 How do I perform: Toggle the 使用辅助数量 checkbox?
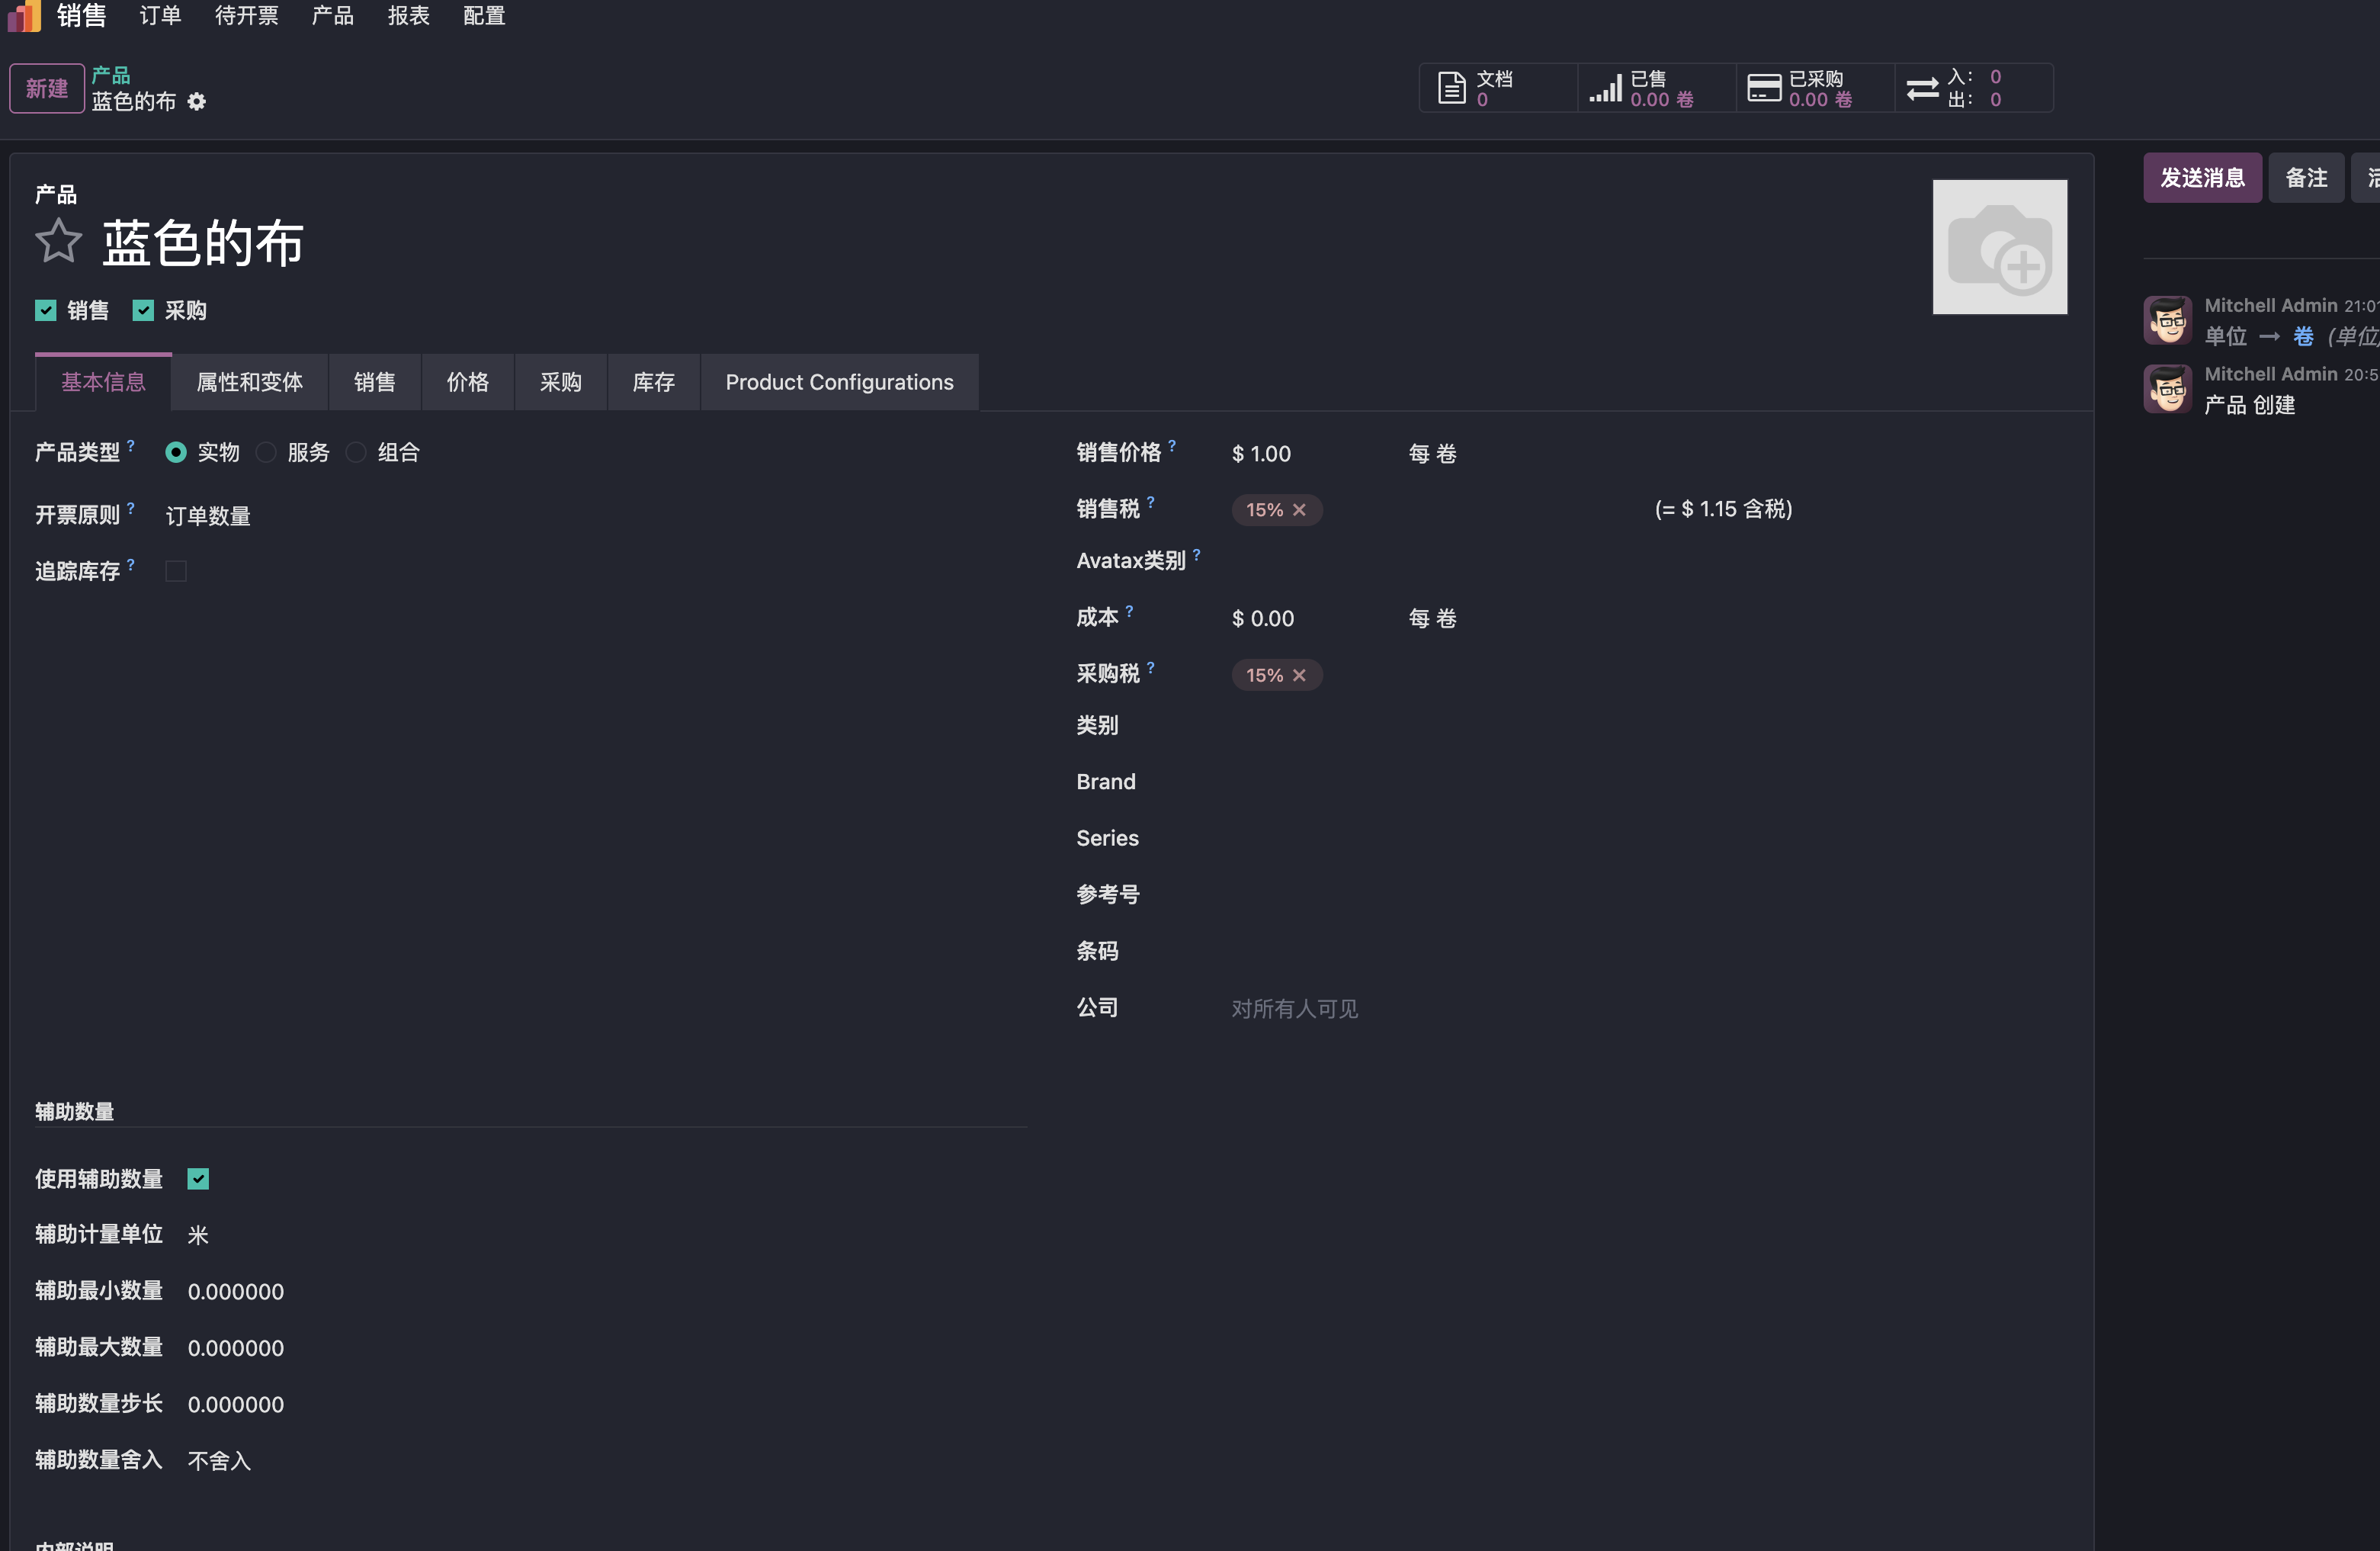pyautogui.click(x=198, y=1180)
